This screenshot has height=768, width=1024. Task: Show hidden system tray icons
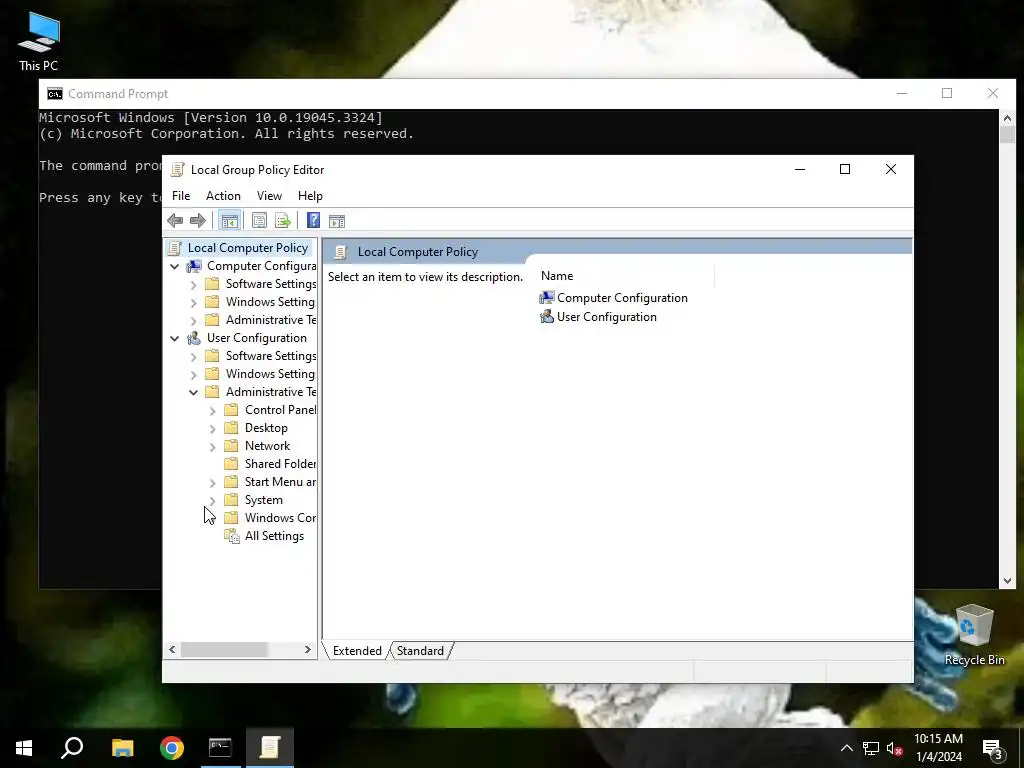pos(846,748)
